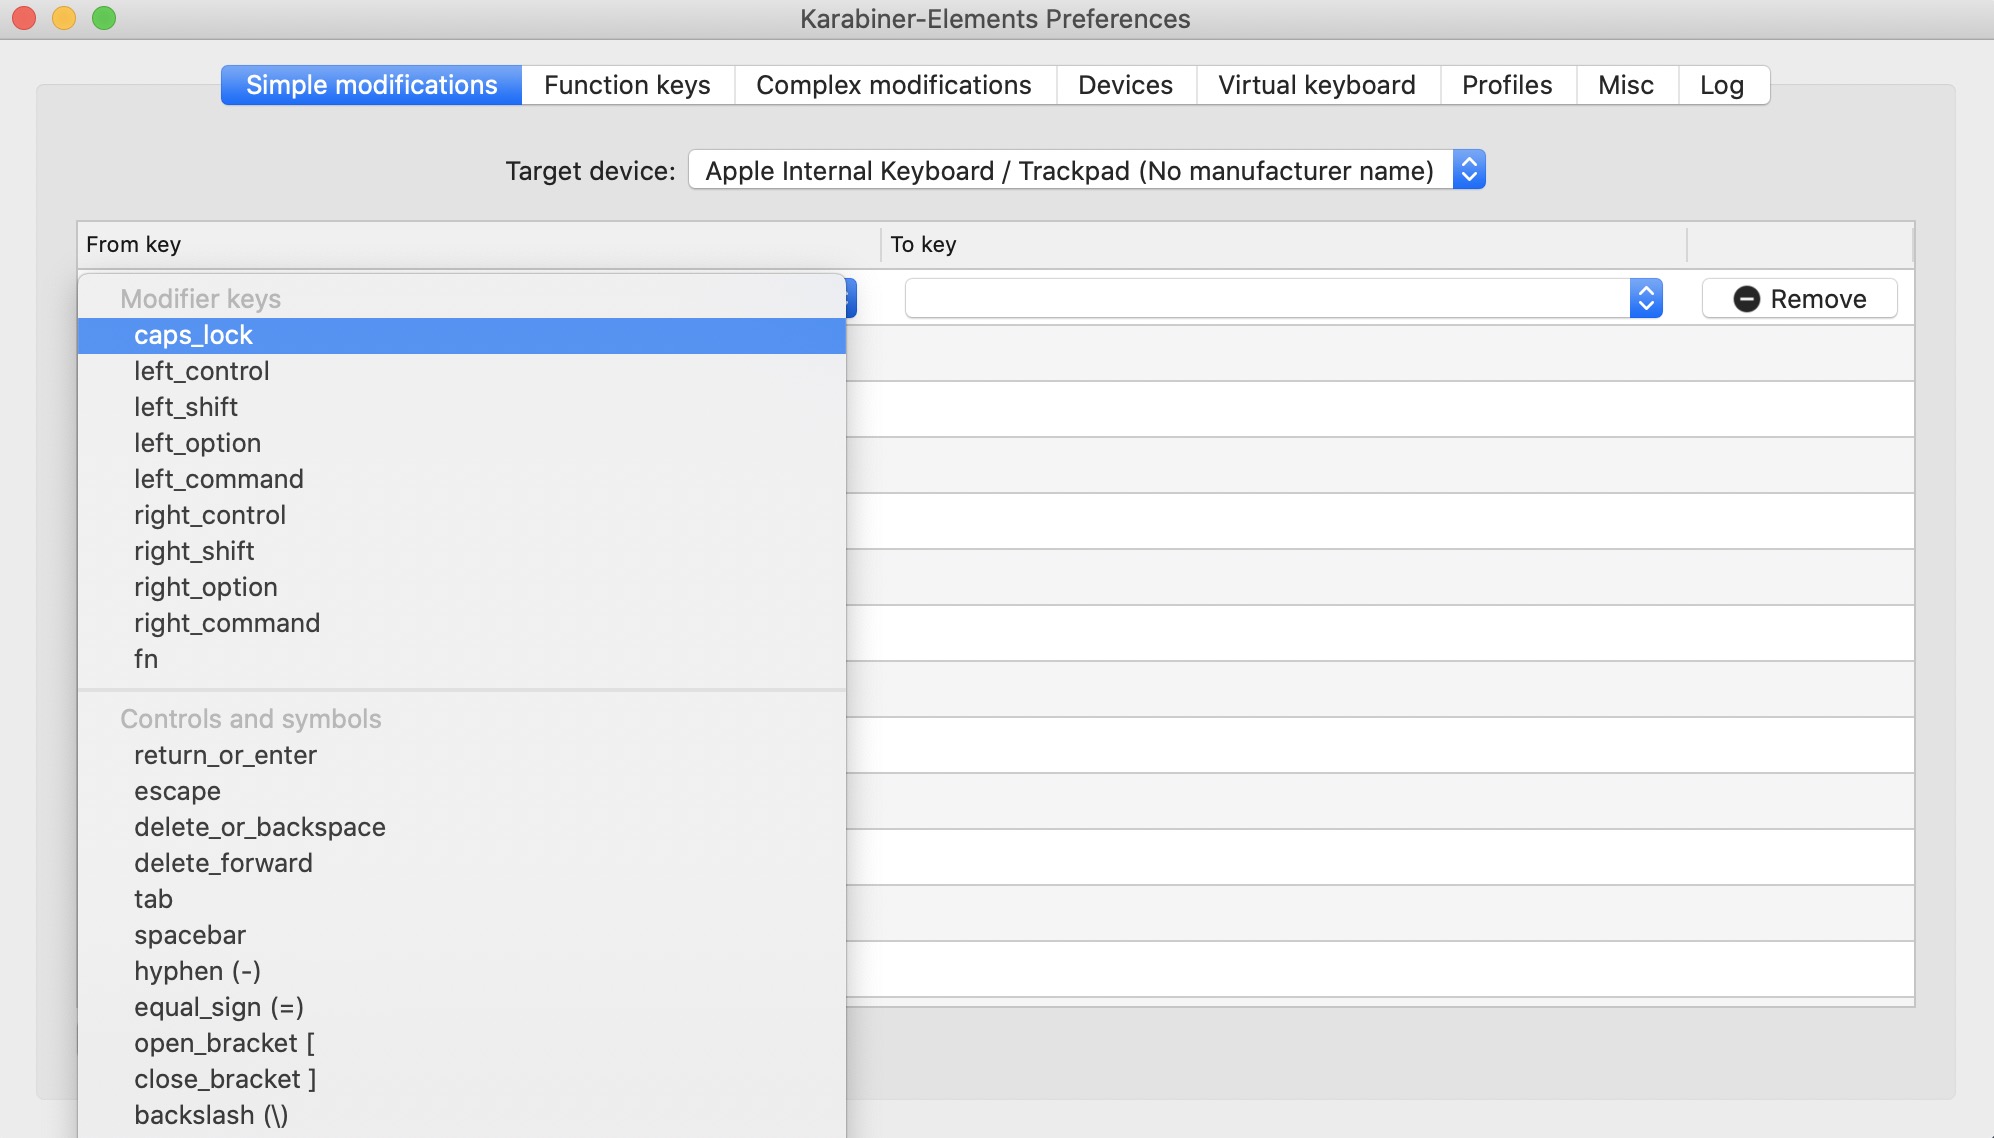Open the Target device dropdown arrows

[x=1468, y=170]
